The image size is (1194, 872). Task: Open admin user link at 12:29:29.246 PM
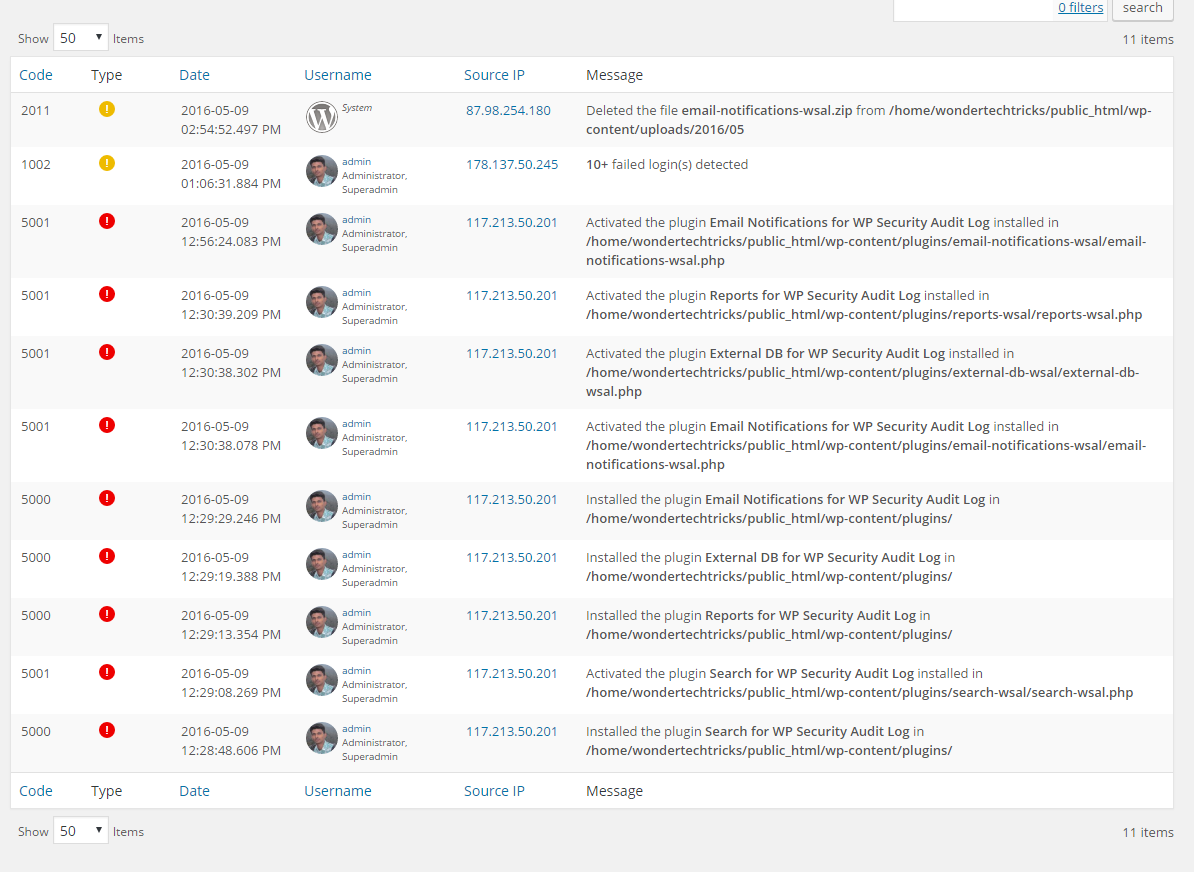(356, 497)
